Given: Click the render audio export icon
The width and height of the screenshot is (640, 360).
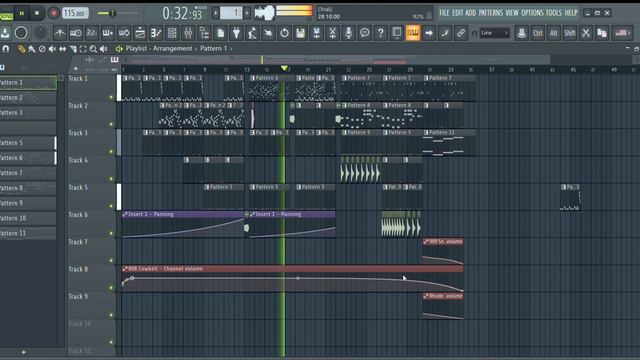Looking at the screenshot, I should (316, 33).
